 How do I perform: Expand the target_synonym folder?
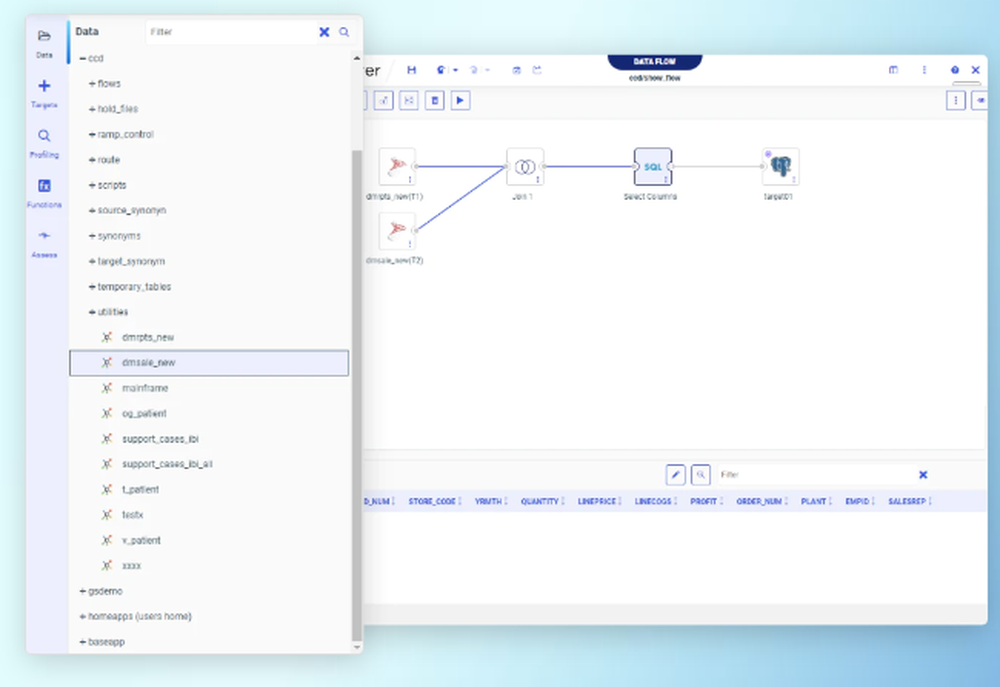point(92,262)
